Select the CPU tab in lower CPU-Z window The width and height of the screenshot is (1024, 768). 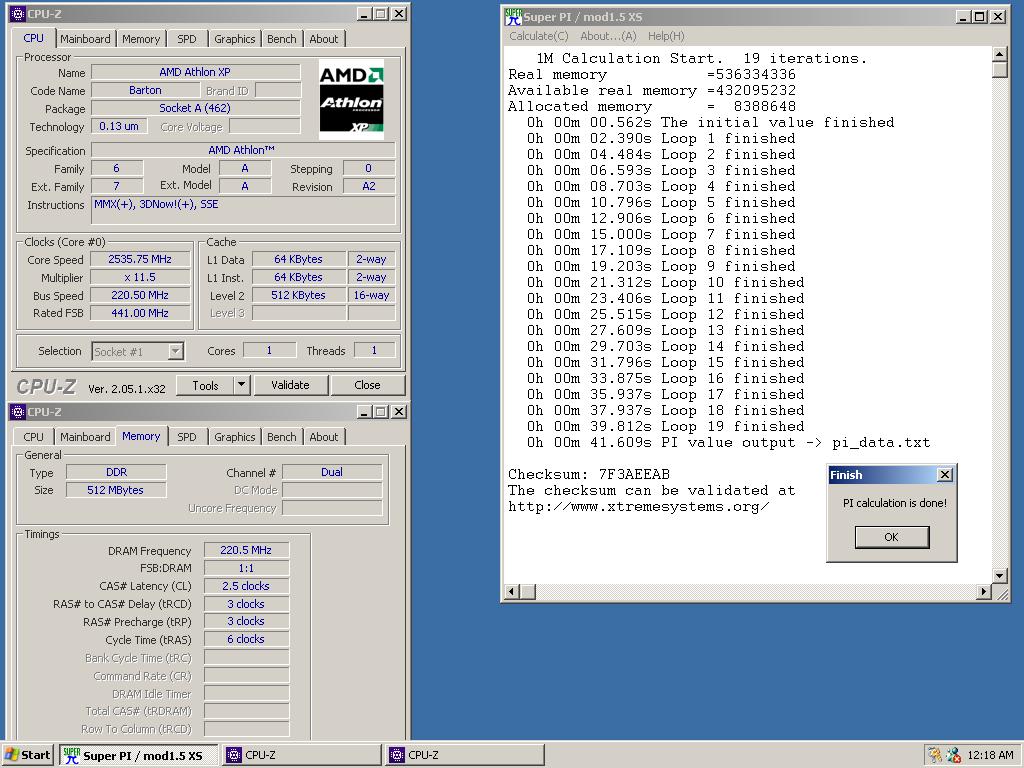[33, 437]
